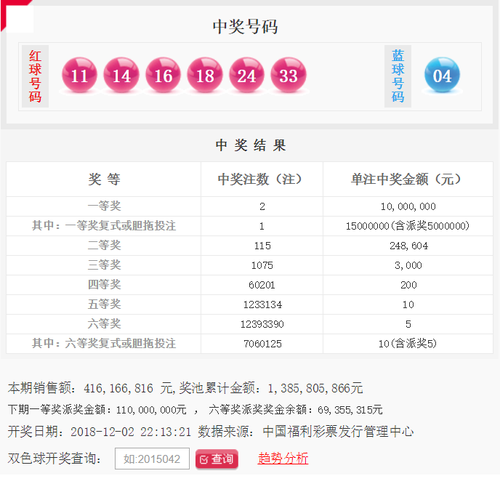
Task: Click sixth prize bonus balance 69,355,315元
Action: 350,410
